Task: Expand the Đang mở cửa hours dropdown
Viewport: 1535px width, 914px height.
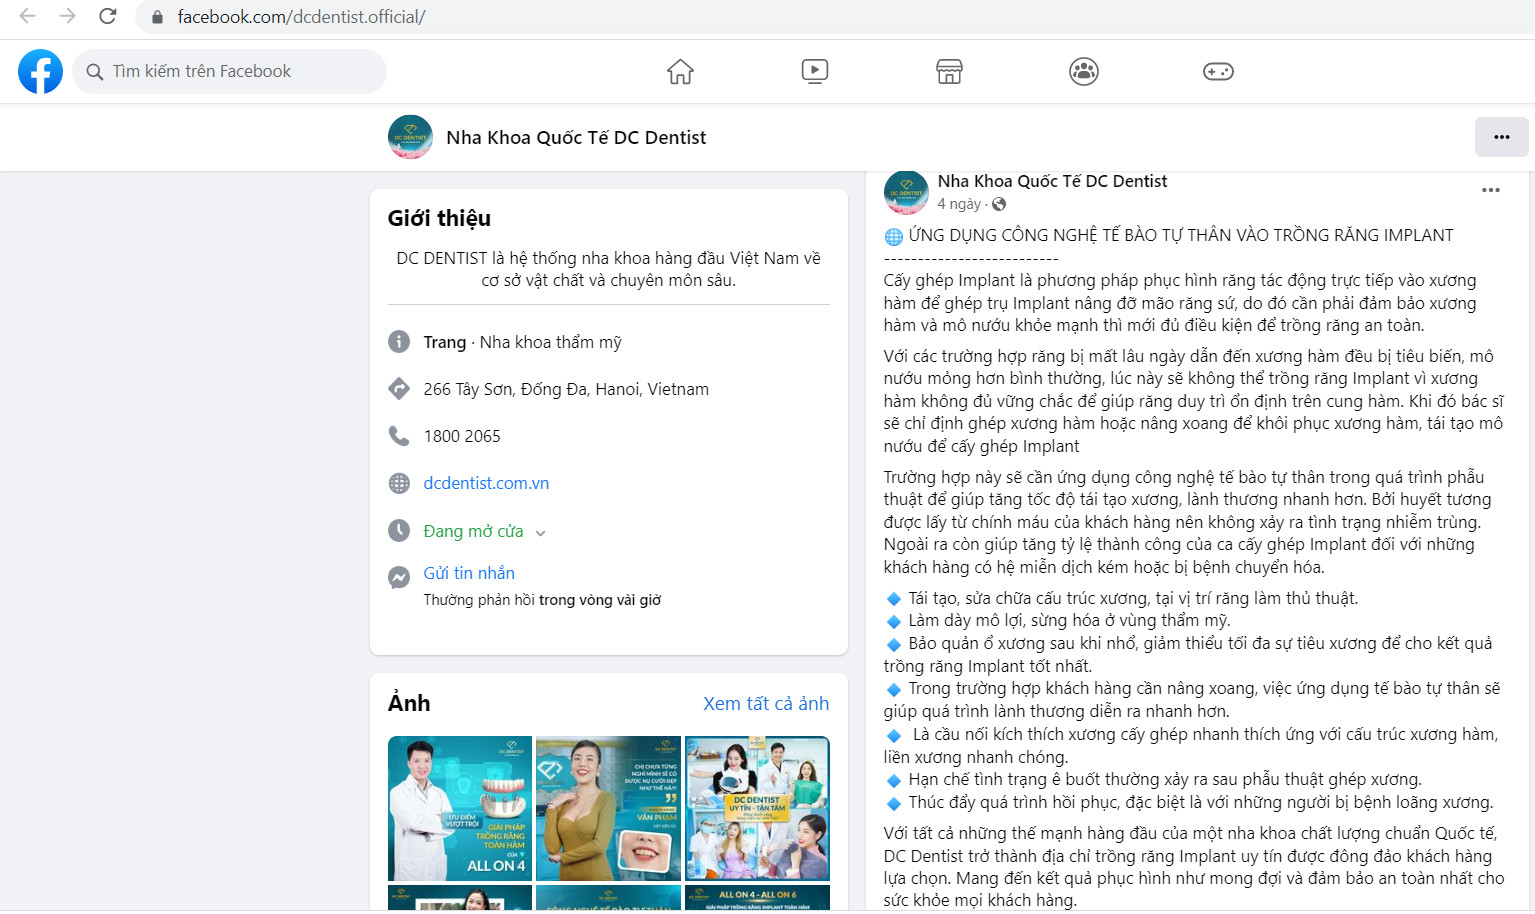Action: point(484,531)
